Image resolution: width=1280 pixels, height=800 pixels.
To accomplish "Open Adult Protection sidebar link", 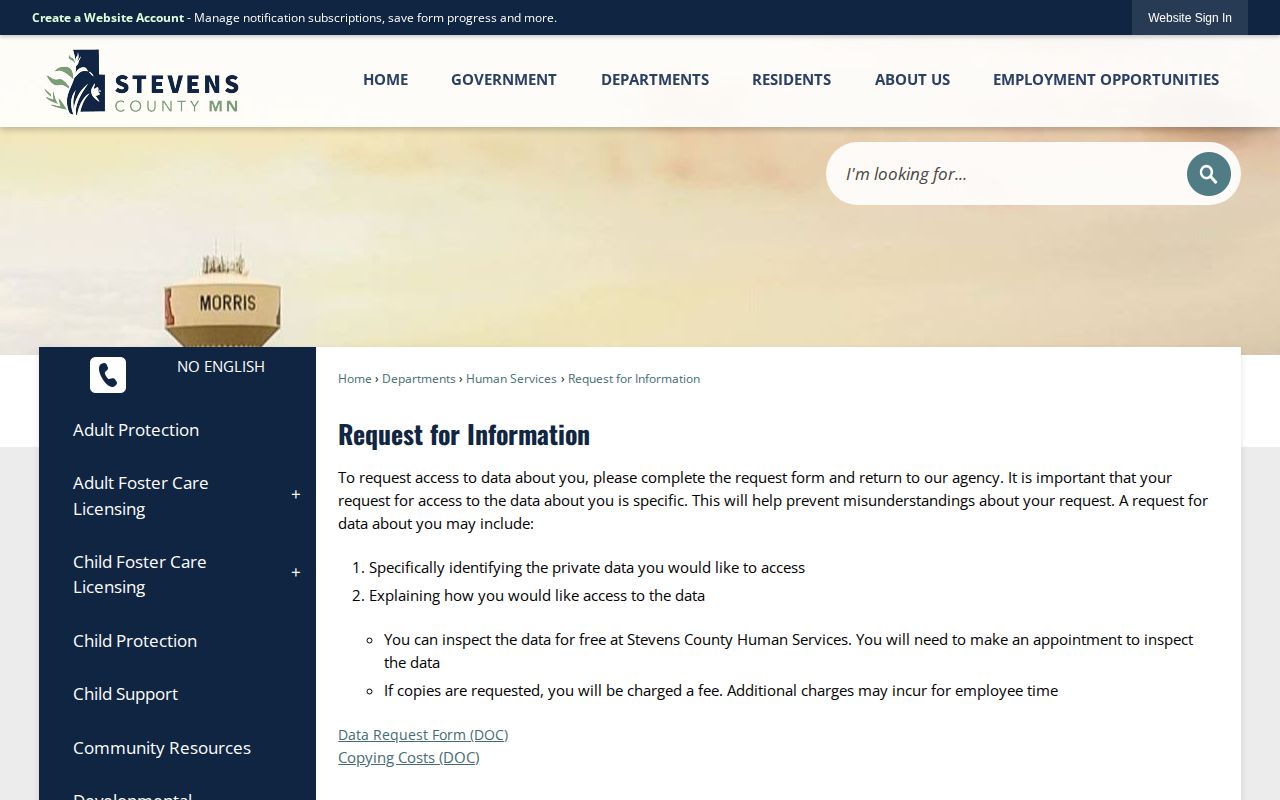I will click(x=136, y=430).
